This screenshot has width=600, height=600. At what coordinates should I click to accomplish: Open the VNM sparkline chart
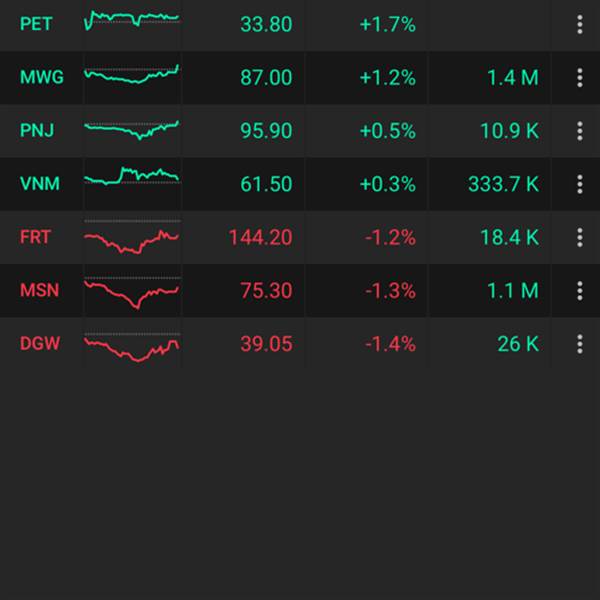click(x=132, y=178)
